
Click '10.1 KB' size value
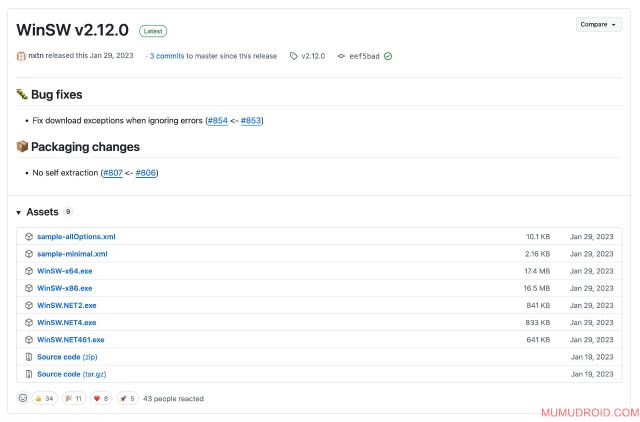click(x=538, y=237)
